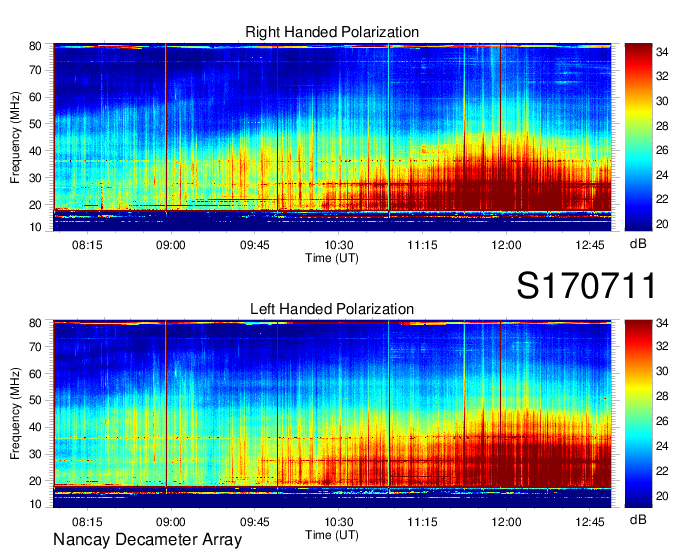Screen dimensions: 680x552
Task: Click the "12:45" time tick on lower plot
Action: (590, 522)
